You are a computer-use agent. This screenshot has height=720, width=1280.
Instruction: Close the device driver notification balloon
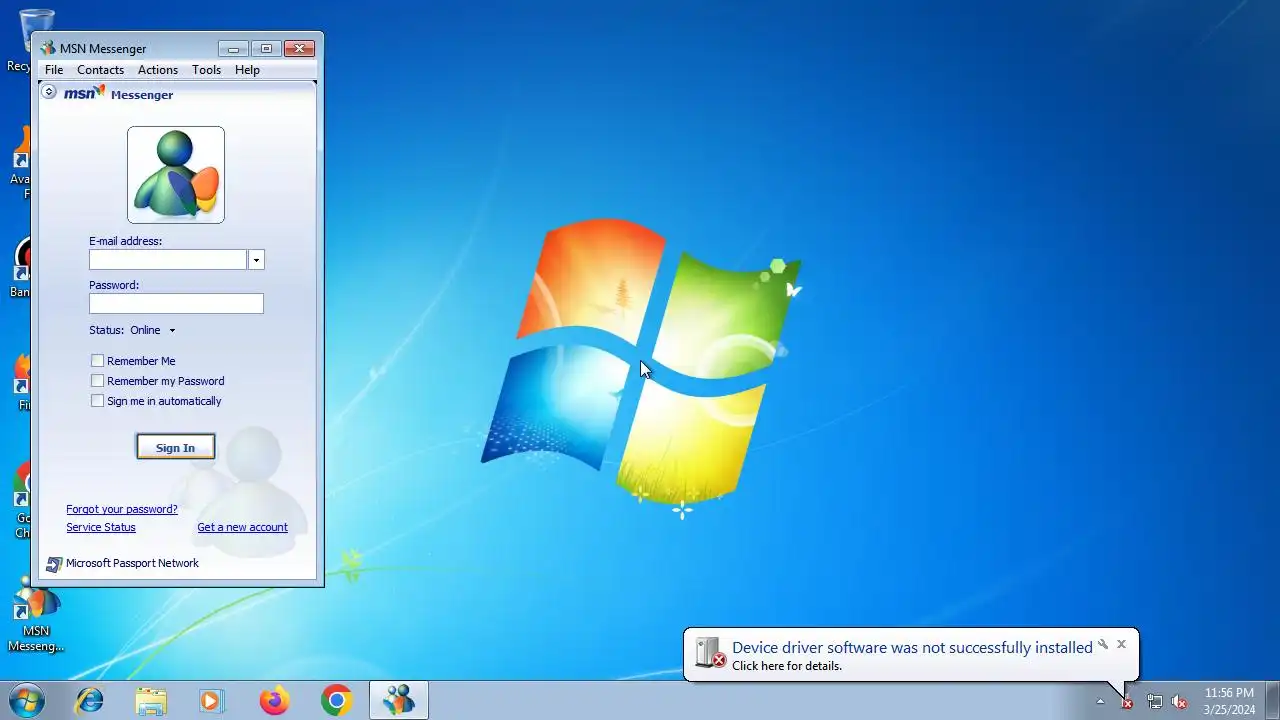(x=1121, y=645)
